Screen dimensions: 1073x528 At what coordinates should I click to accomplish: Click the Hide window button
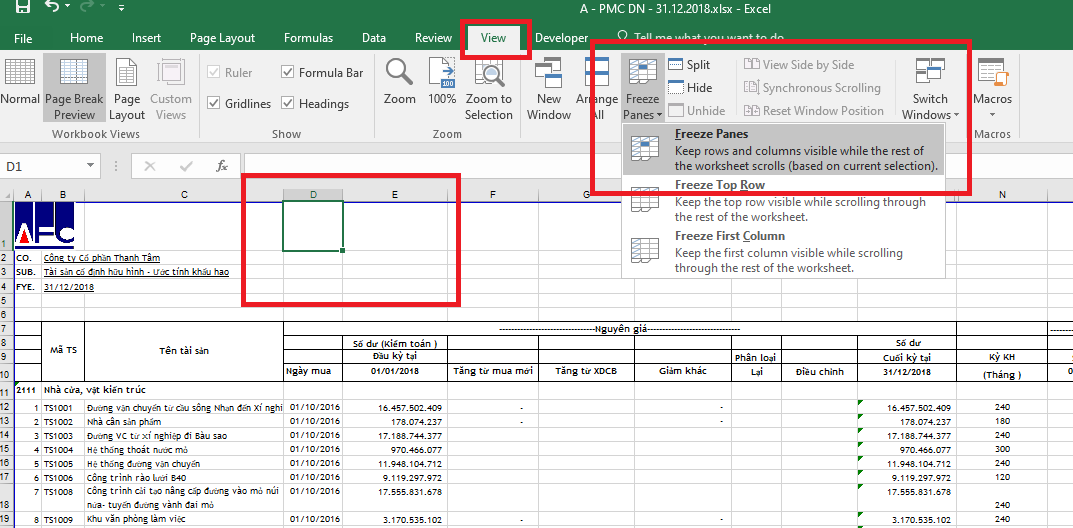pyautogui.click(x=689, y=88)
